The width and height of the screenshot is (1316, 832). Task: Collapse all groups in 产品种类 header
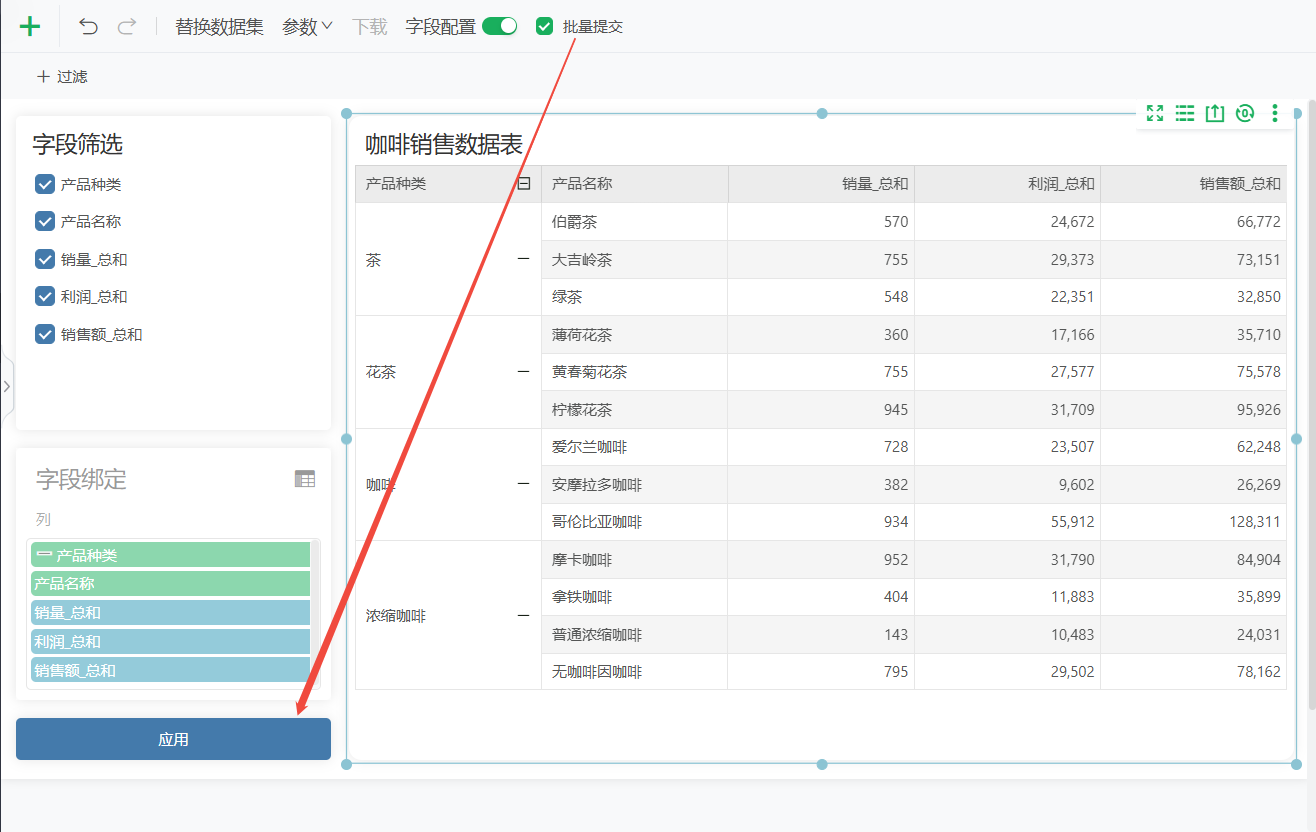point(523,183)
